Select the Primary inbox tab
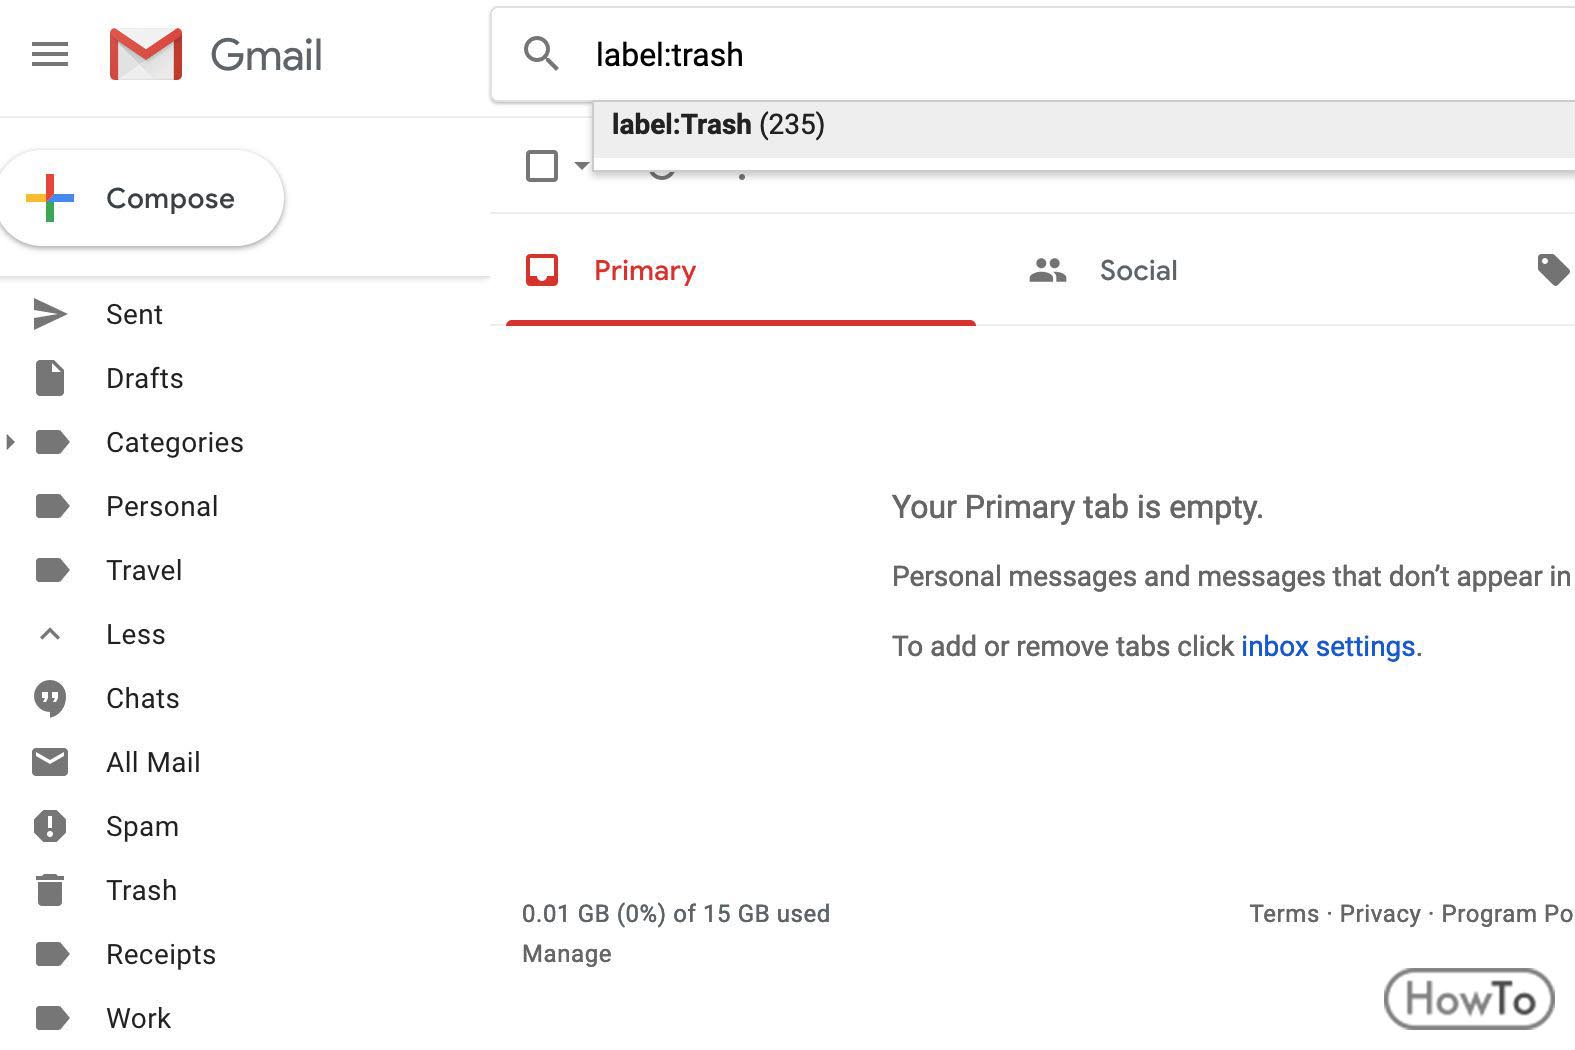The height and width of the screenshot is (1050, 1575). coord(741,270)
